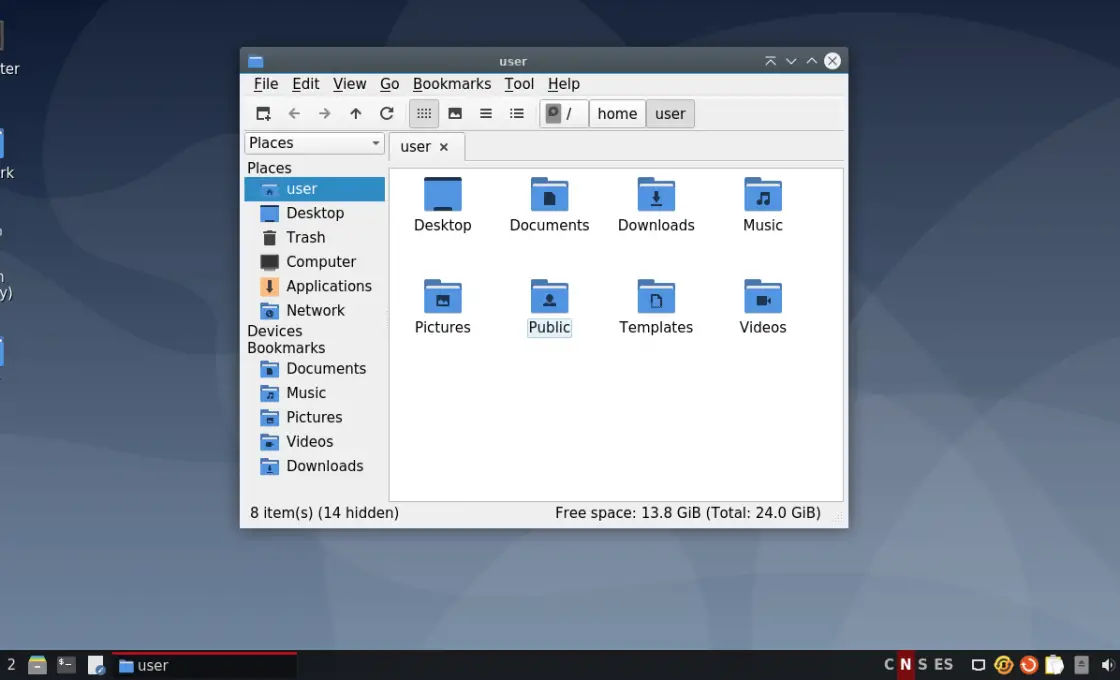Switch to thumbnail view mode
Viewport: 1120px width, 680px height.
455,114
